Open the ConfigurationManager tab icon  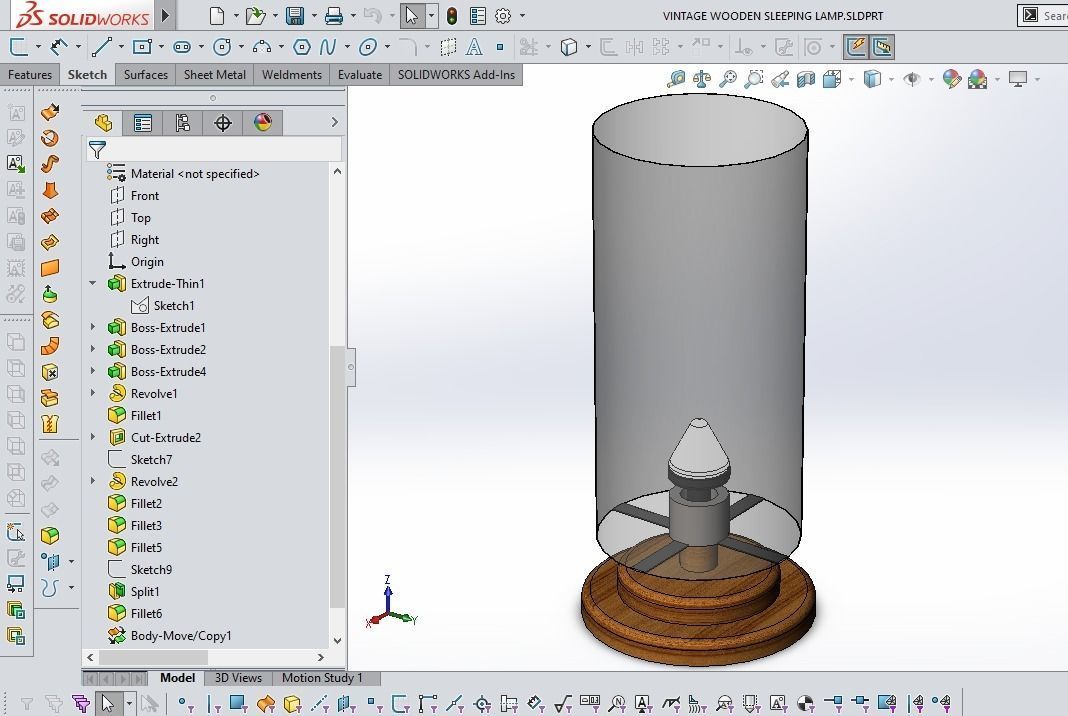183,123
